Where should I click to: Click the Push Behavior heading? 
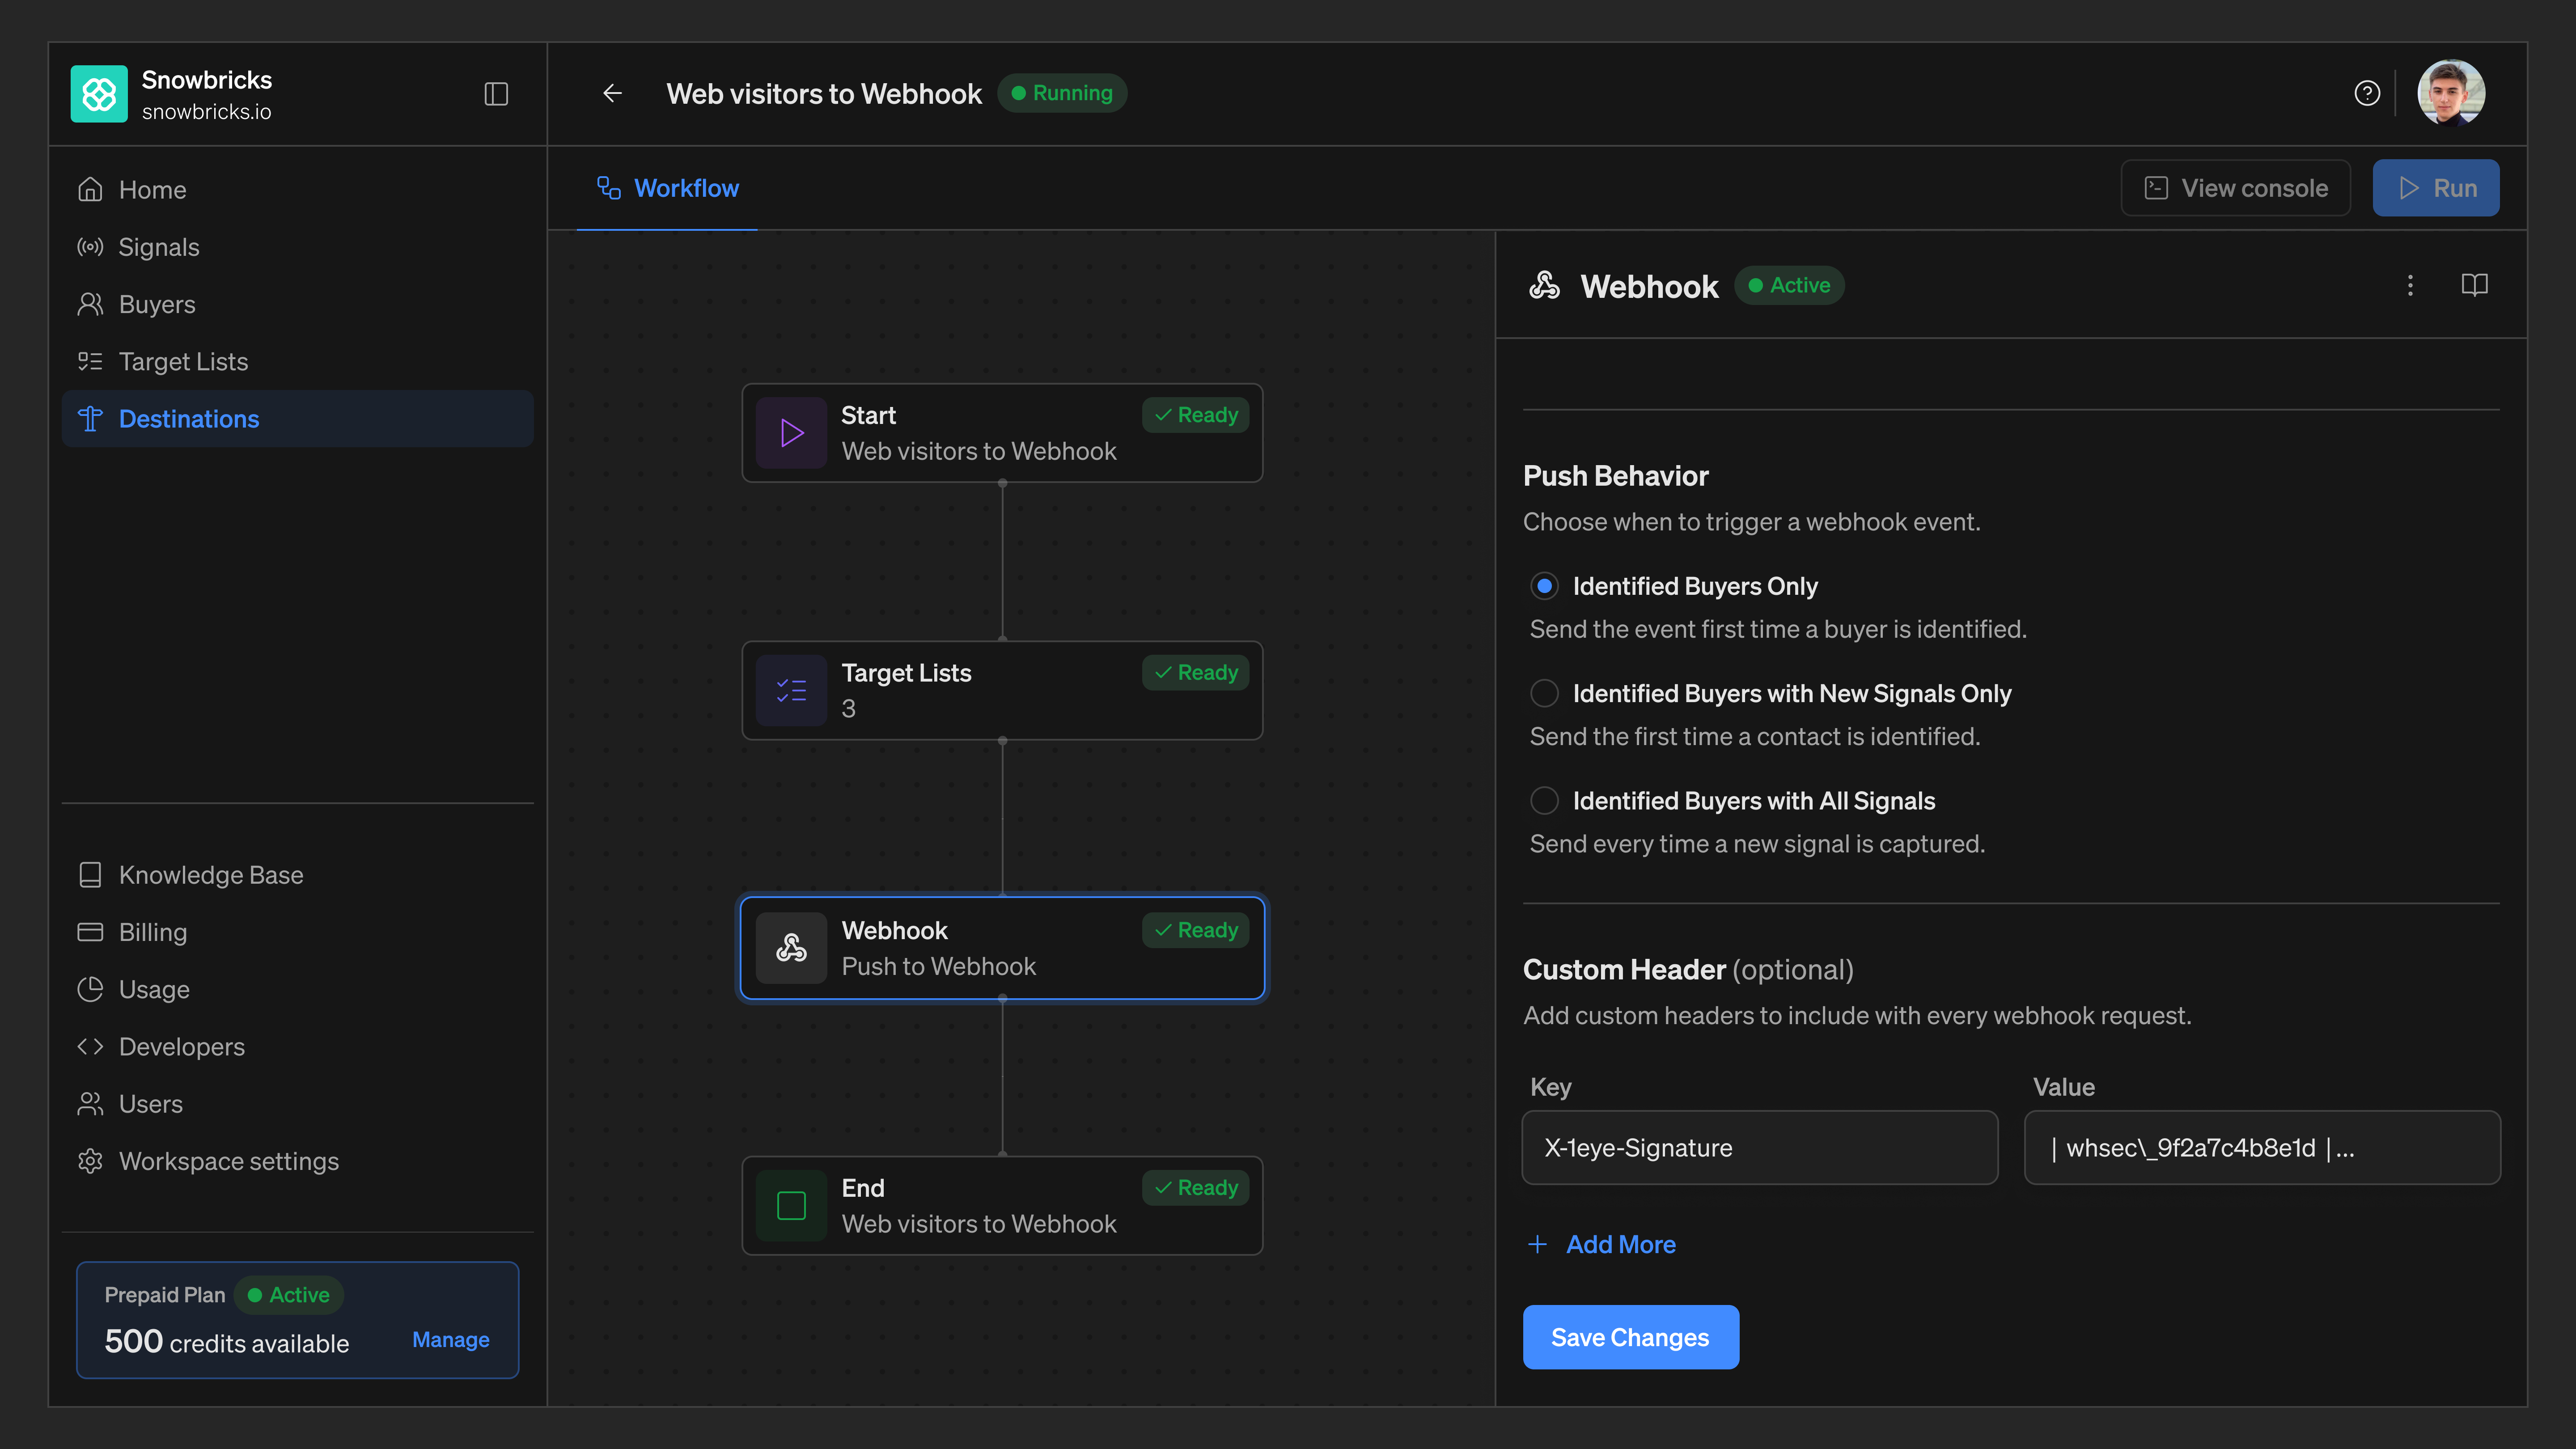coord(1616,476)
